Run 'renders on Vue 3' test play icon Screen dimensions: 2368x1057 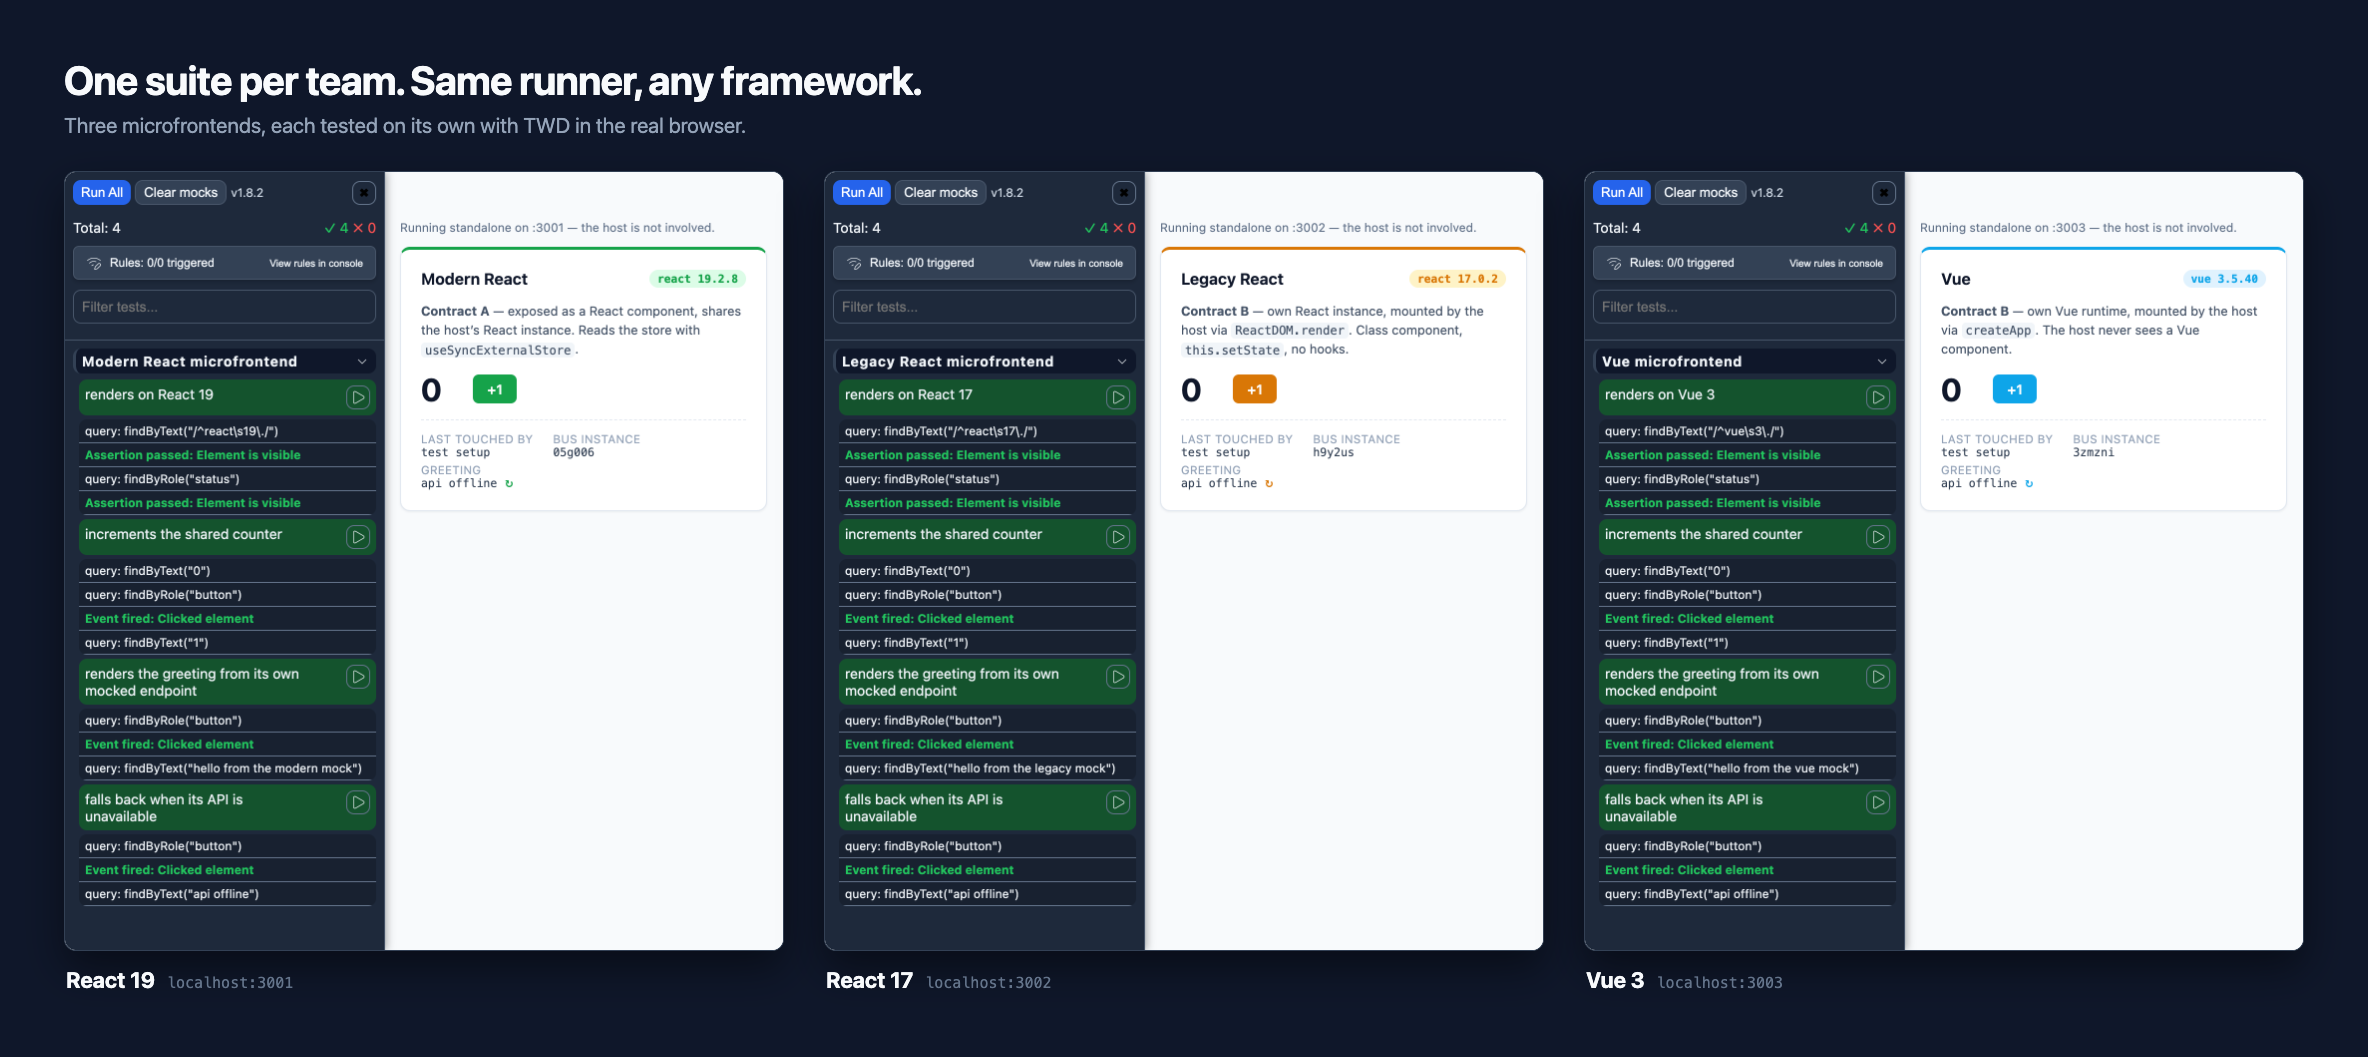[1878, 397]
